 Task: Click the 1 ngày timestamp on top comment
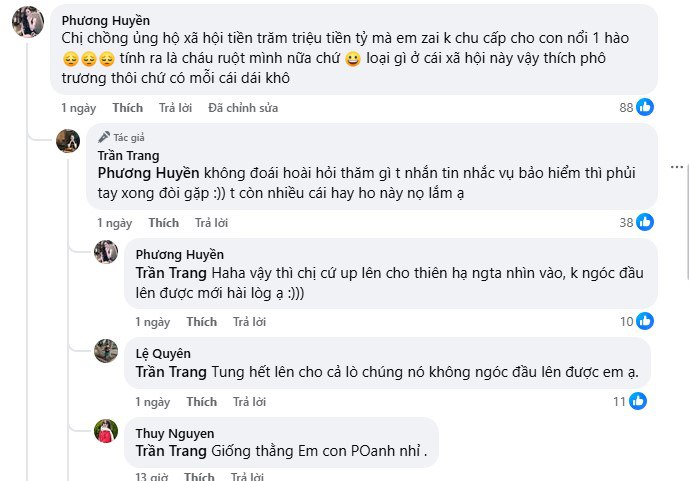coord(78,107)
